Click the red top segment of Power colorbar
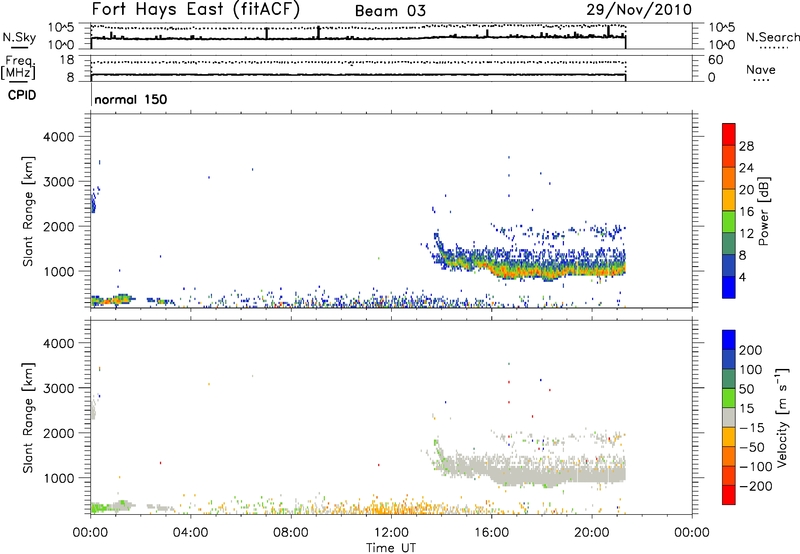800x554 pixels. click(729, 134)
